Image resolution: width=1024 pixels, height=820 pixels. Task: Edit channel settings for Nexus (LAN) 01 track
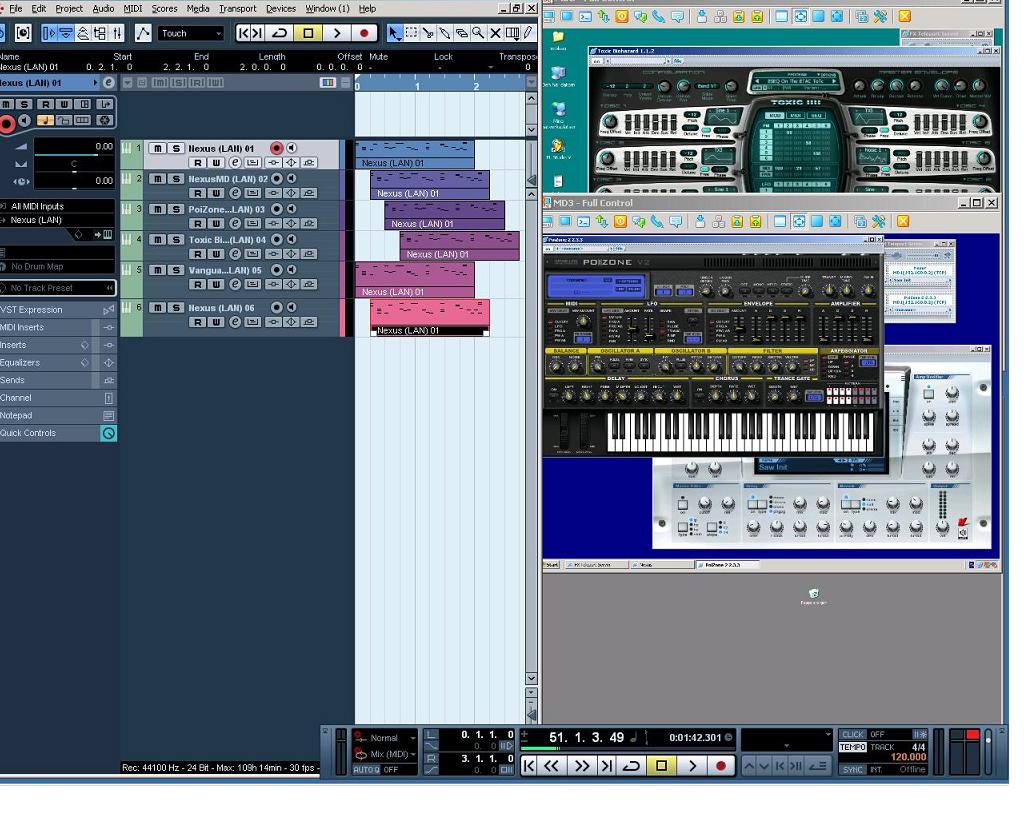234,163
